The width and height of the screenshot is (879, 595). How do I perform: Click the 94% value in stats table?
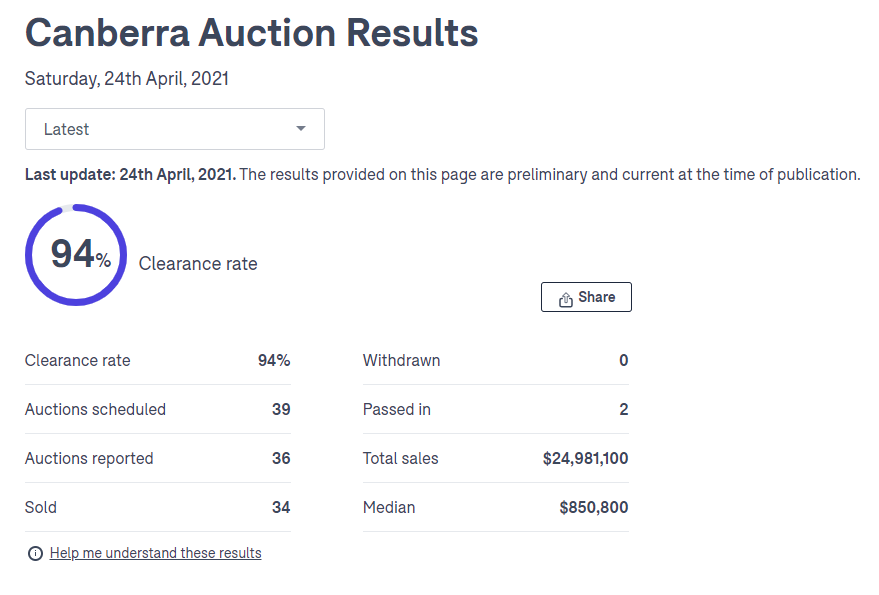point(274,360)
